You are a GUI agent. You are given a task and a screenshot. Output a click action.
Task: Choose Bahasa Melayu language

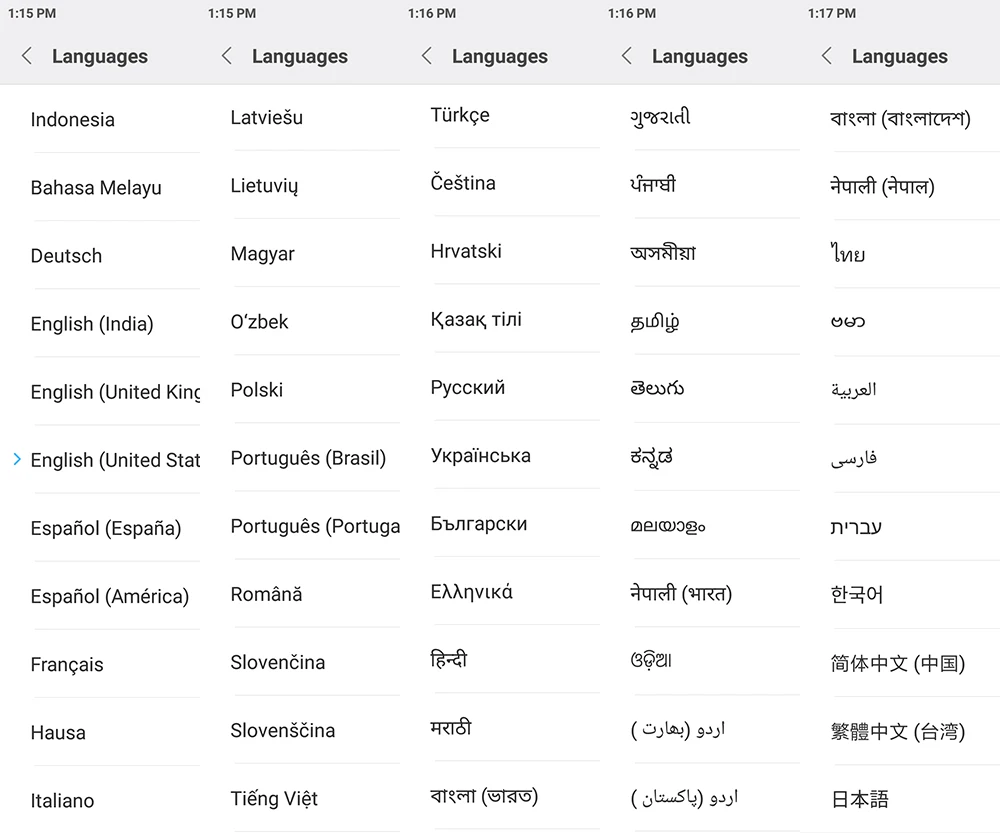(x=96, y=188)
